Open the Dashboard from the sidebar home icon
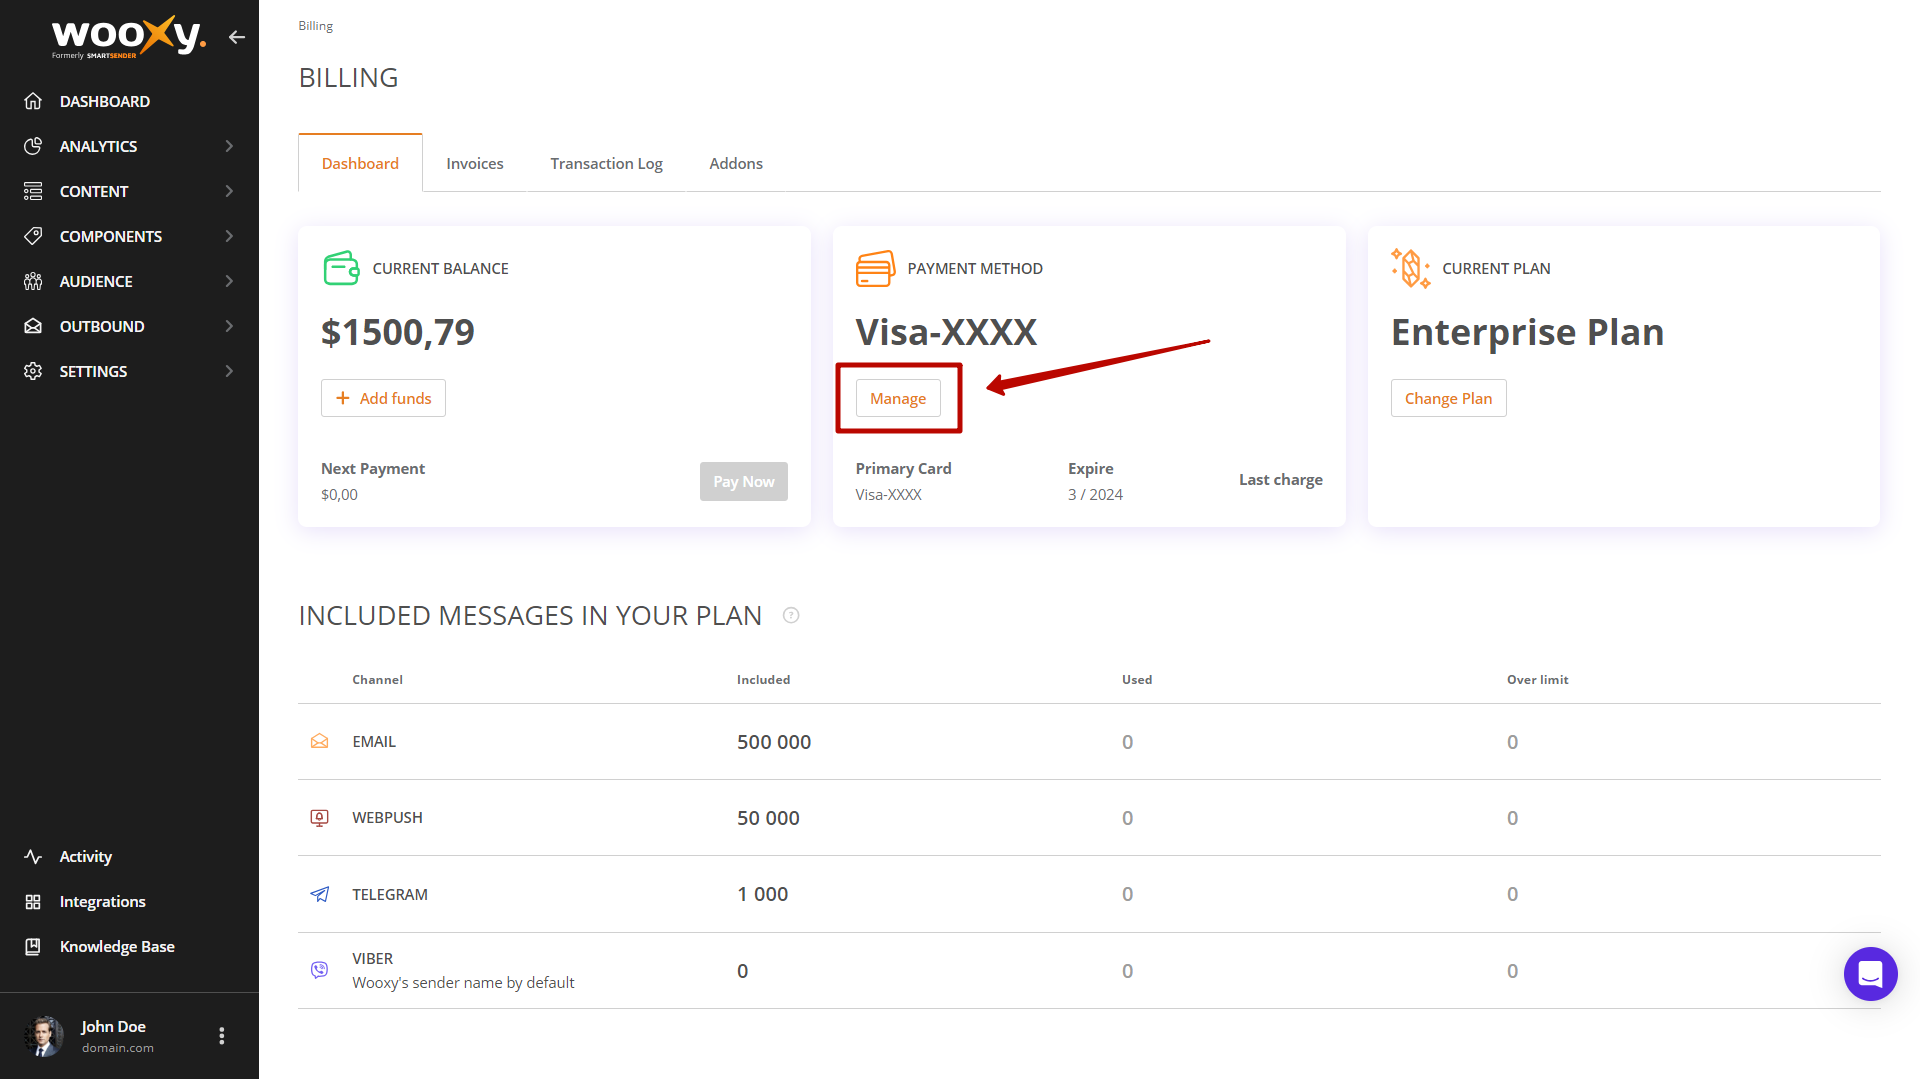Viewport: 1920px width, 1079px height. (33, 101)
